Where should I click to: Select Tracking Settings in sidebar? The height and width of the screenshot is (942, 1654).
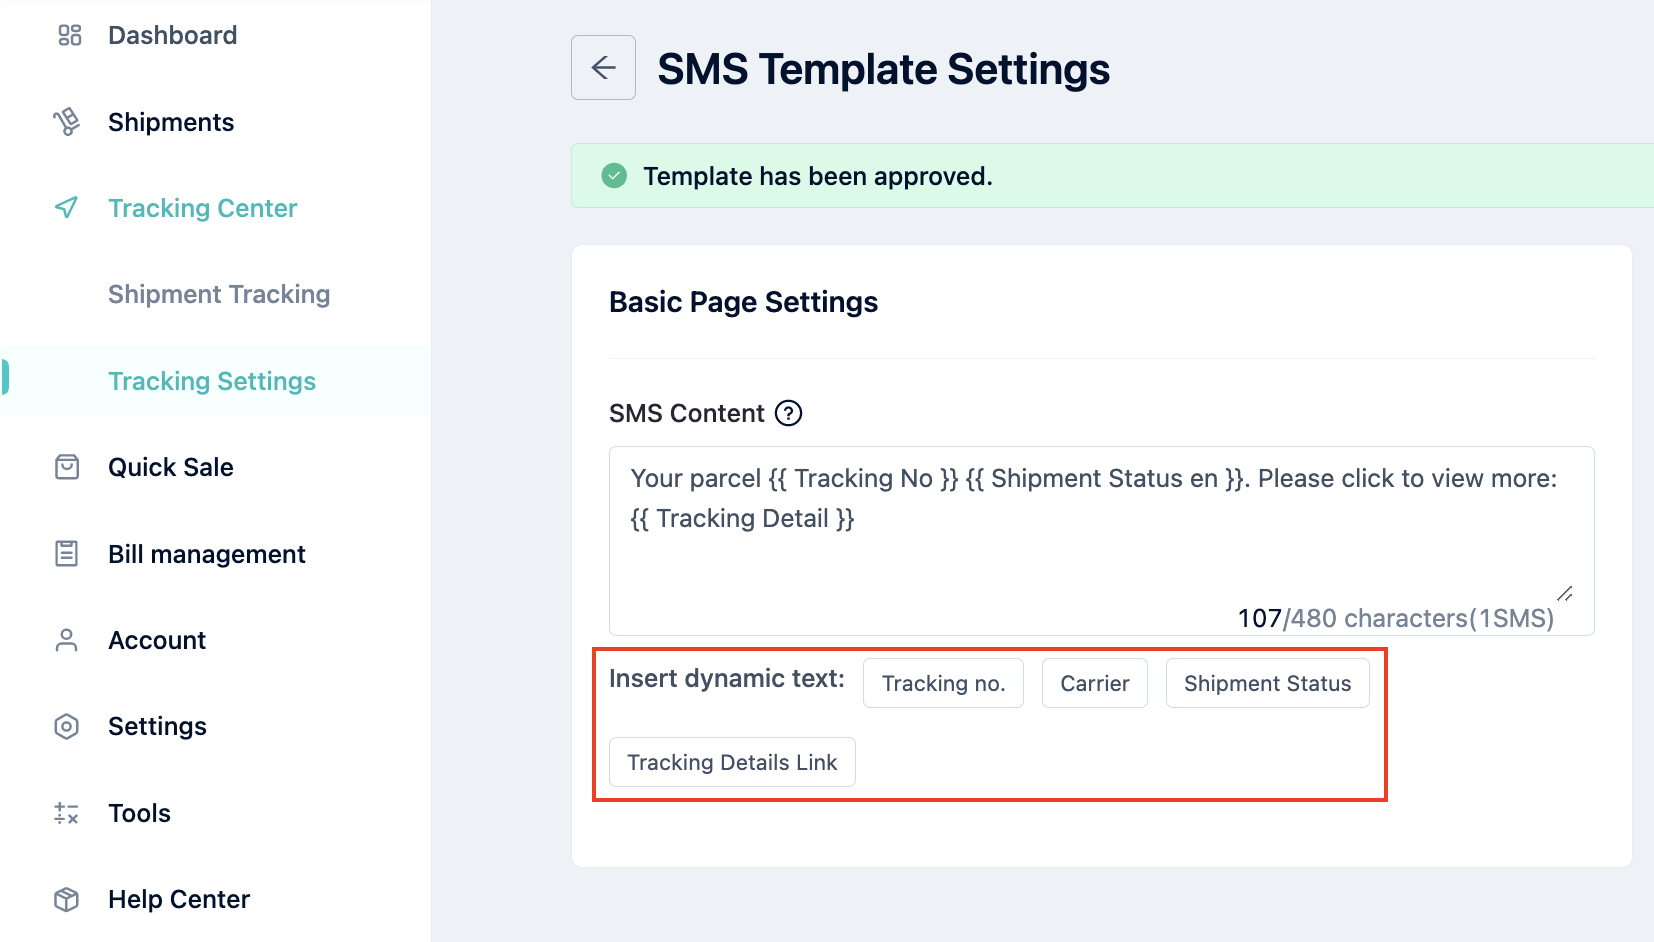click(x=212, y=381)
